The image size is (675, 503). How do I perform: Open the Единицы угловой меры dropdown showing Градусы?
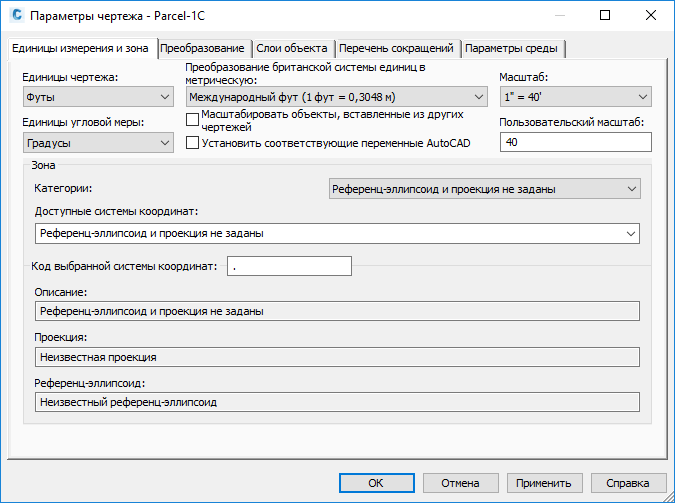click(x=98, y=143)
